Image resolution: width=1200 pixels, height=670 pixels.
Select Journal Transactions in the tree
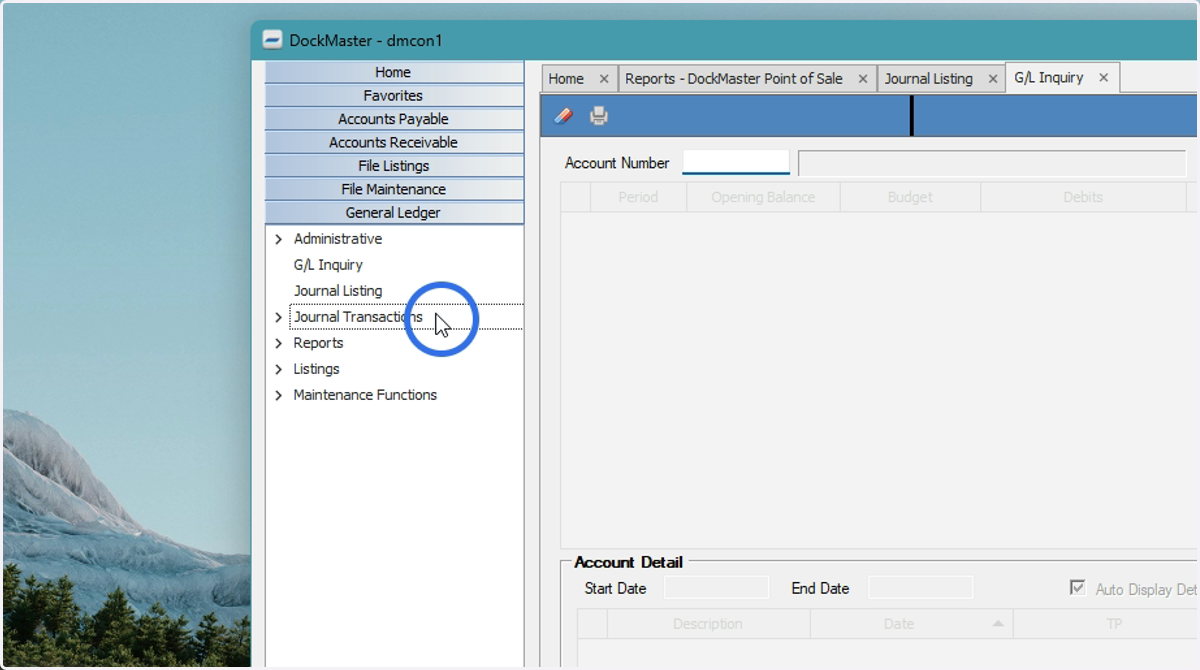(358, 317)
